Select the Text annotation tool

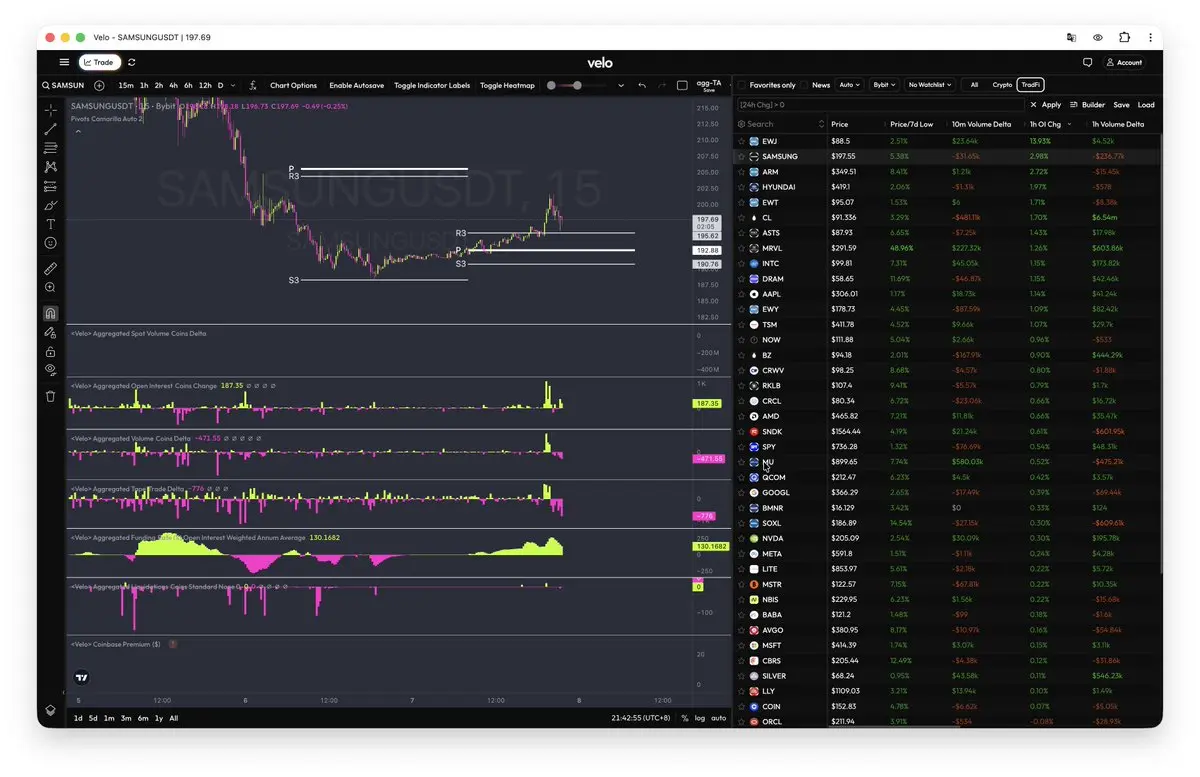[x=50, y=224]
